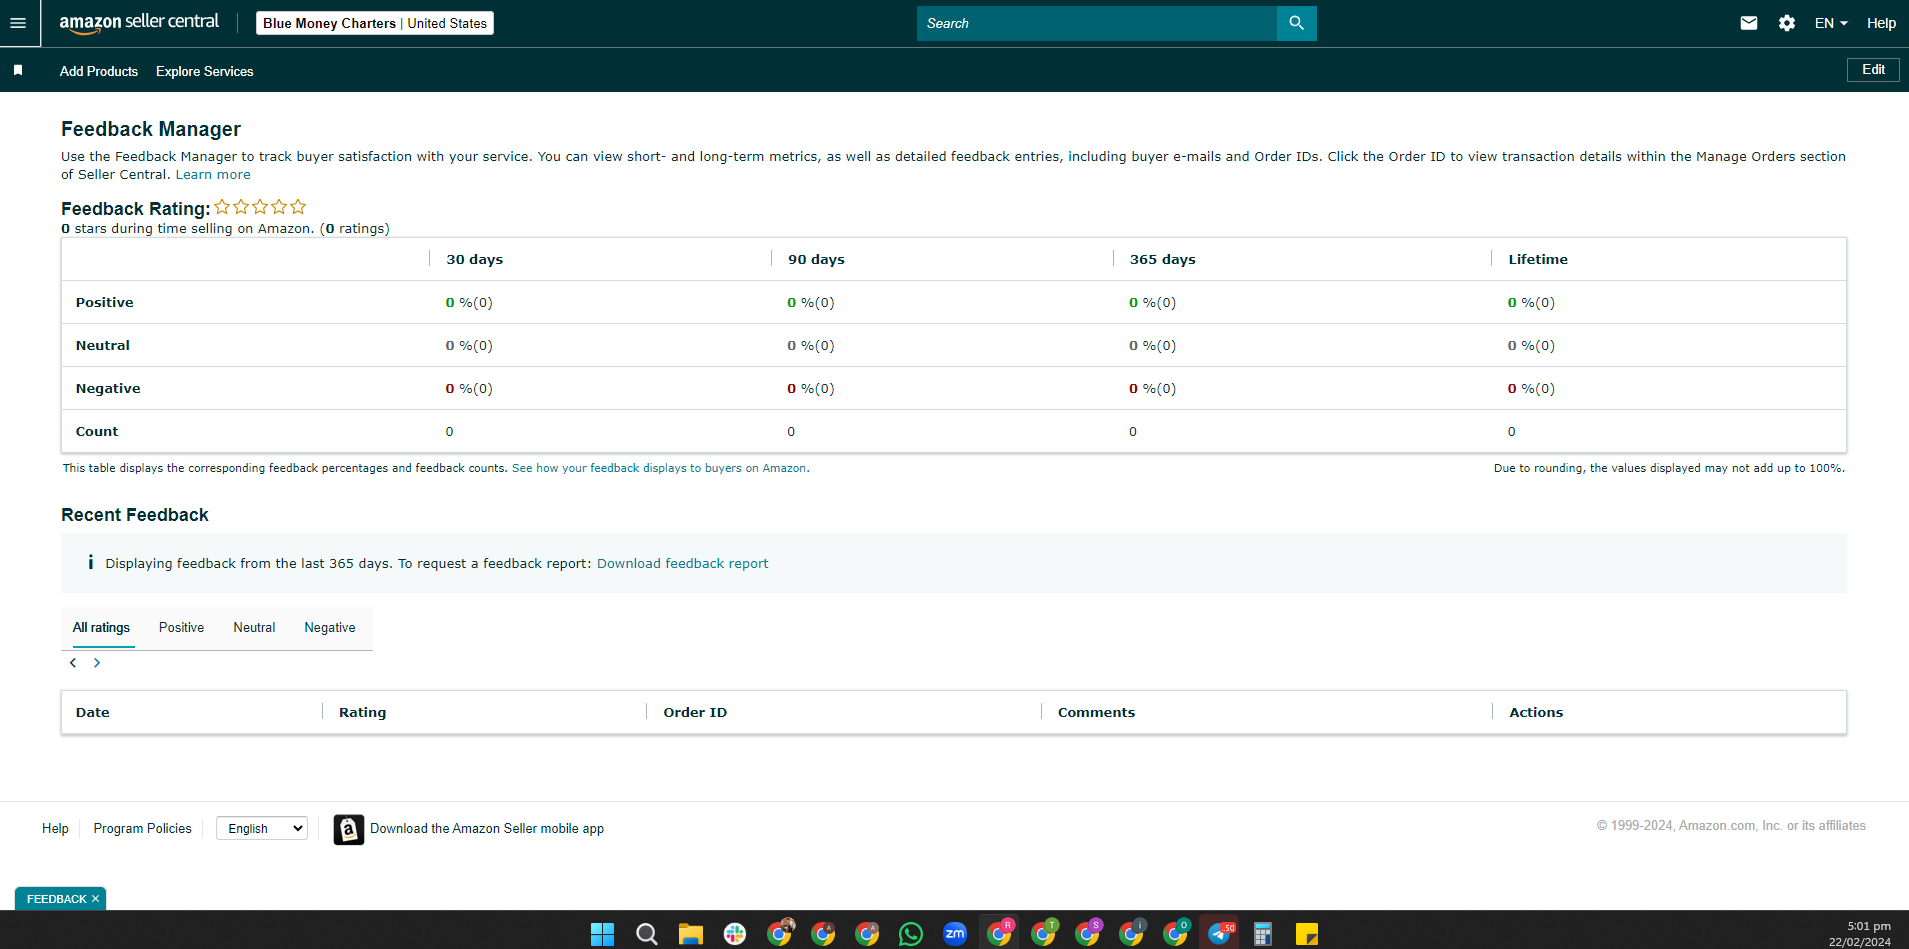Image resolution: width=1909 pixels, height=949 pixels.
Task: Open Explore Services menu item
Action: pyautogui.click(x=205, y=71)
